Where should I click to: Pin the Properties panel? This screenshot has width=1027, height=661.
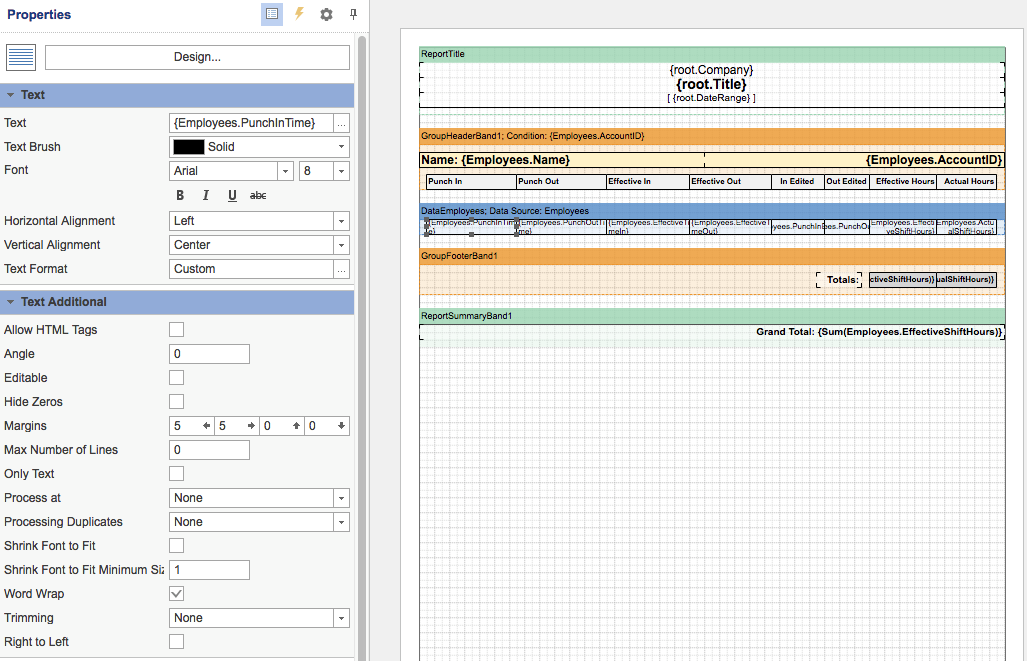pyautogui.click(x=352, y=14)
